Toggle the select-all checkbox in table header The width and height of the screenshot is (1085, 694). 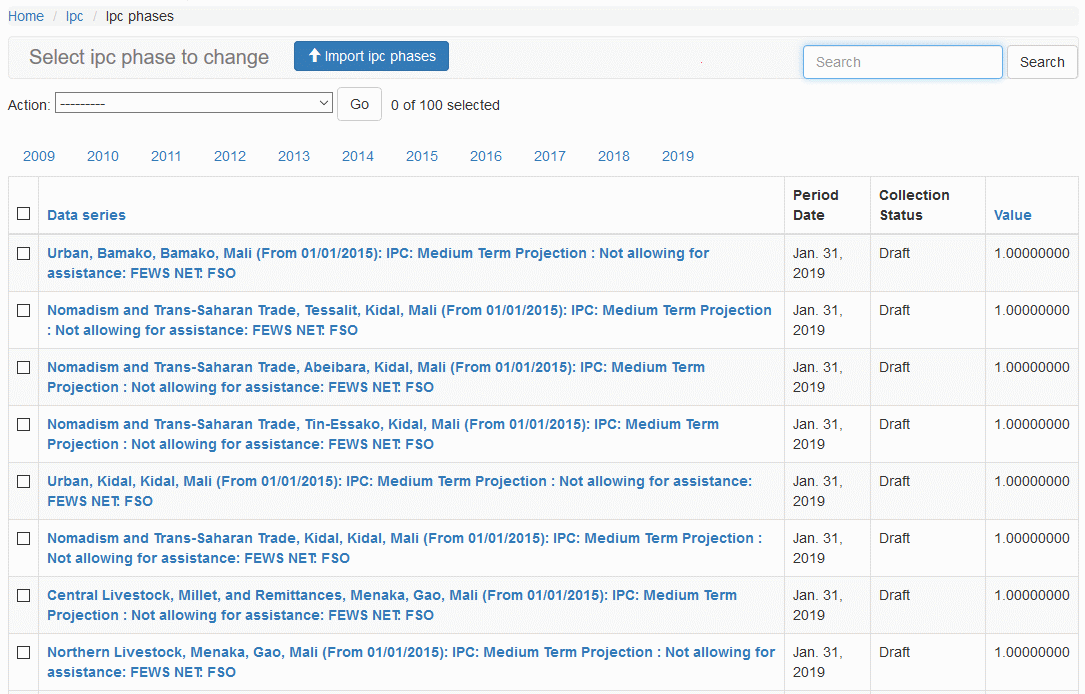pyautogui.click(x=24, y=214)
